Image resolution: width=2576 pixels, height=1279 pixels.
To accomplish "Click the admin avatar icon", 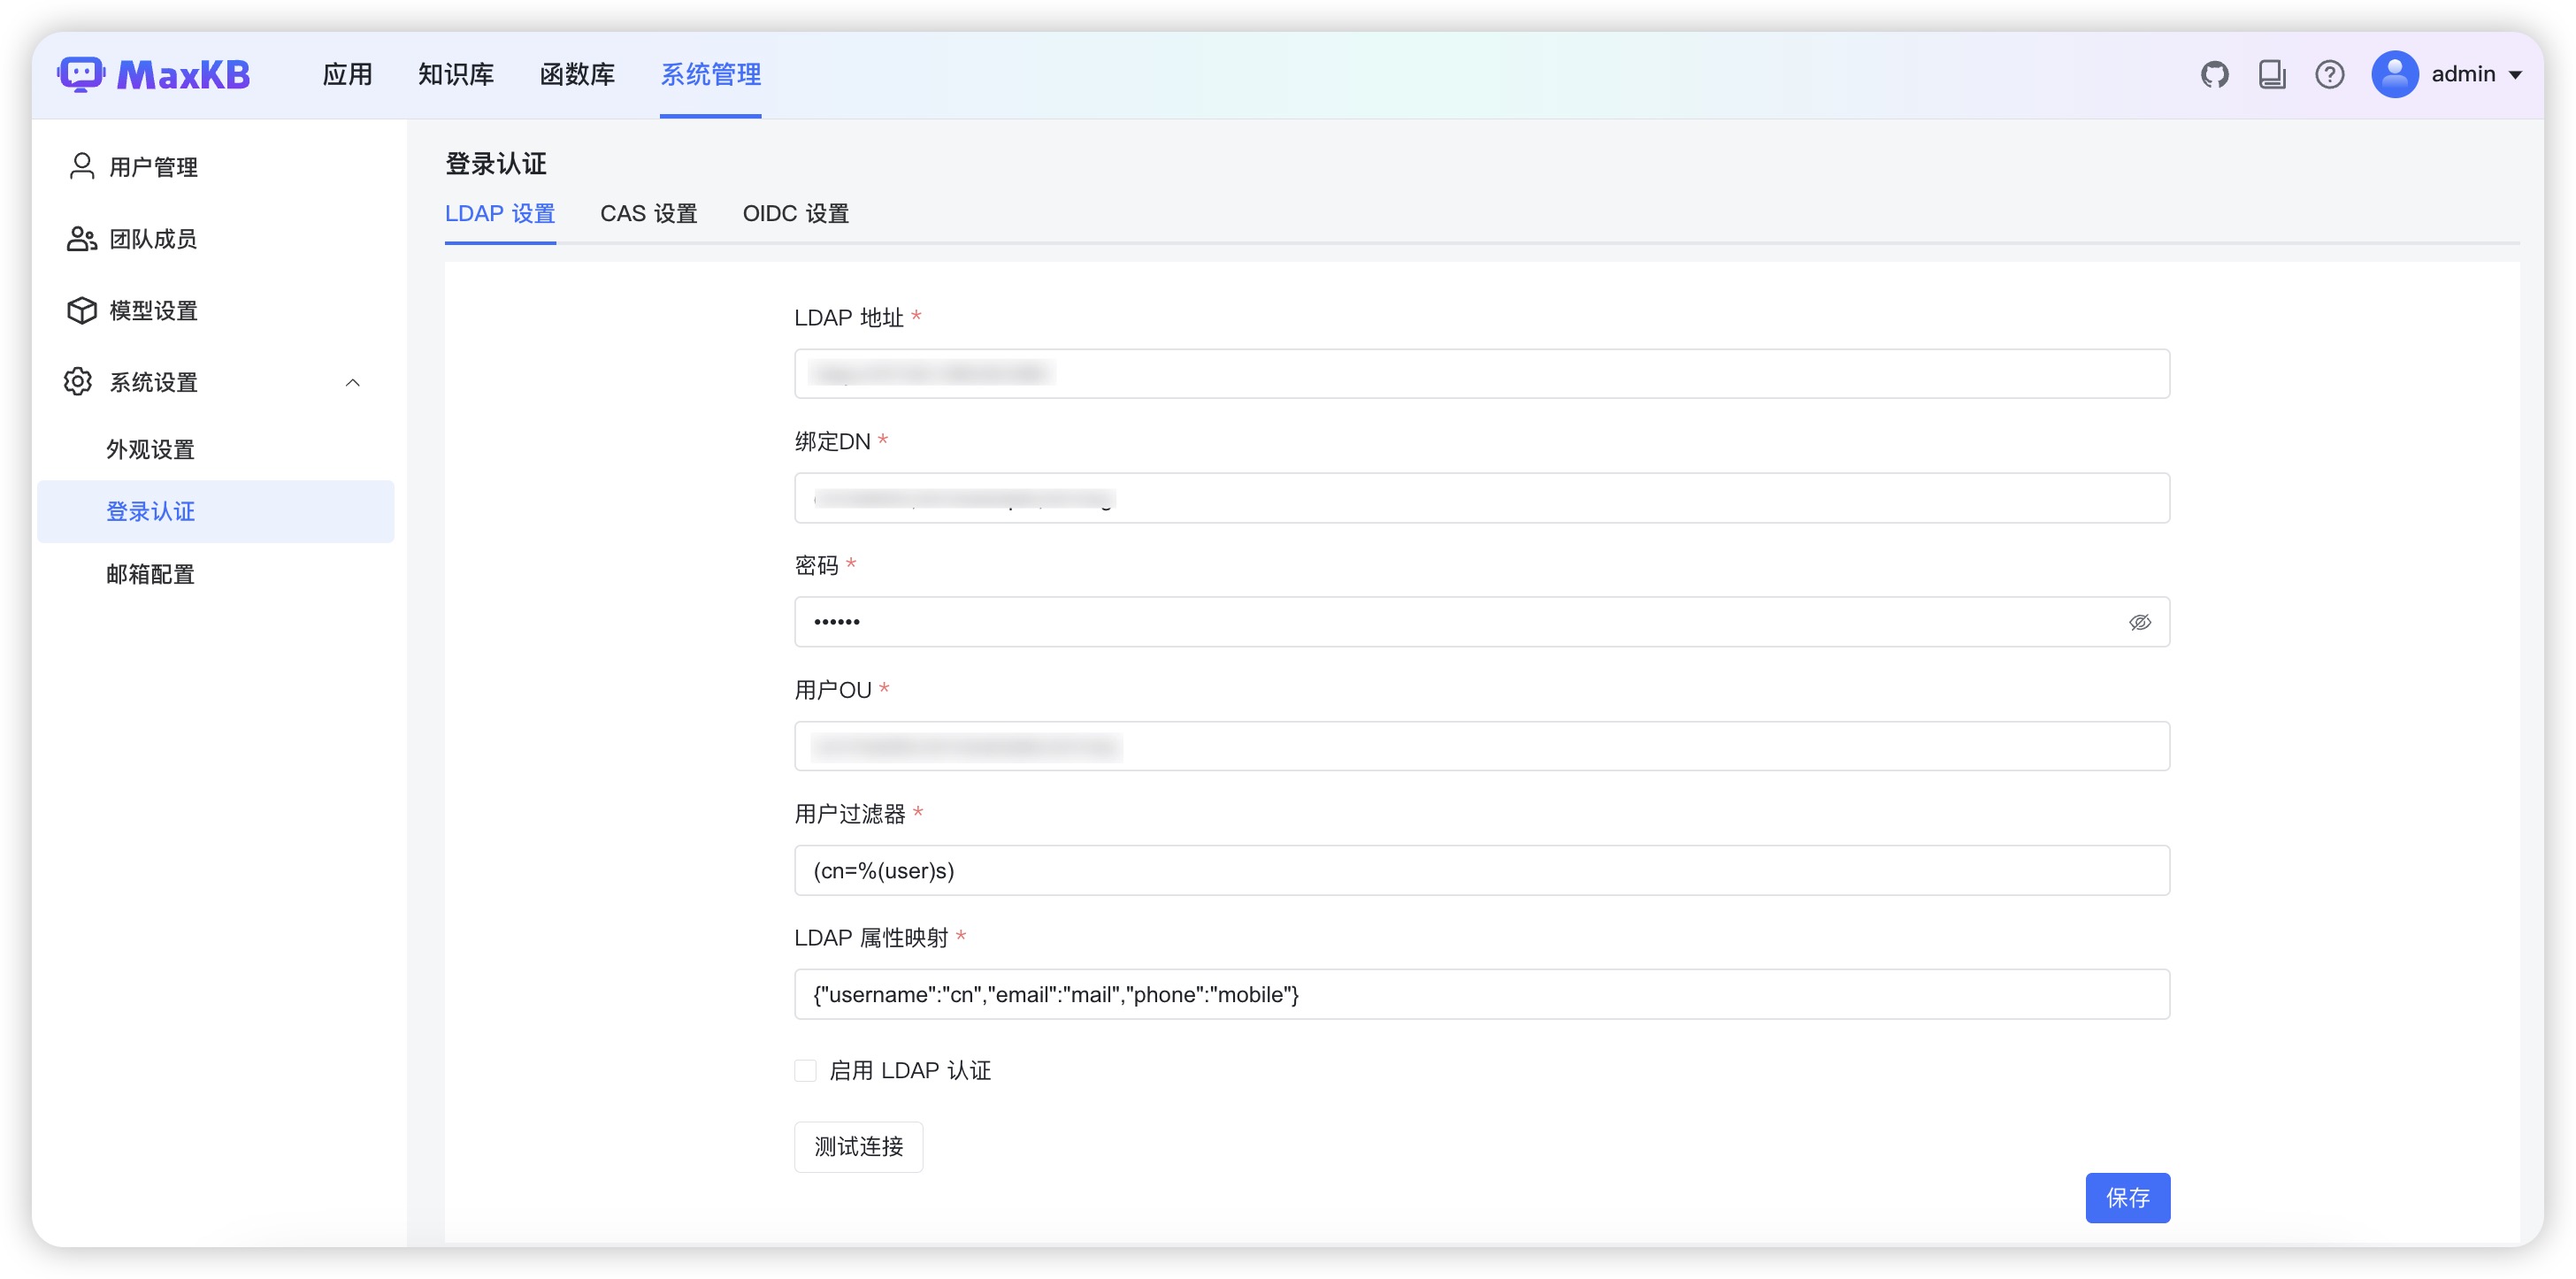I will [x=2394, y=74].
